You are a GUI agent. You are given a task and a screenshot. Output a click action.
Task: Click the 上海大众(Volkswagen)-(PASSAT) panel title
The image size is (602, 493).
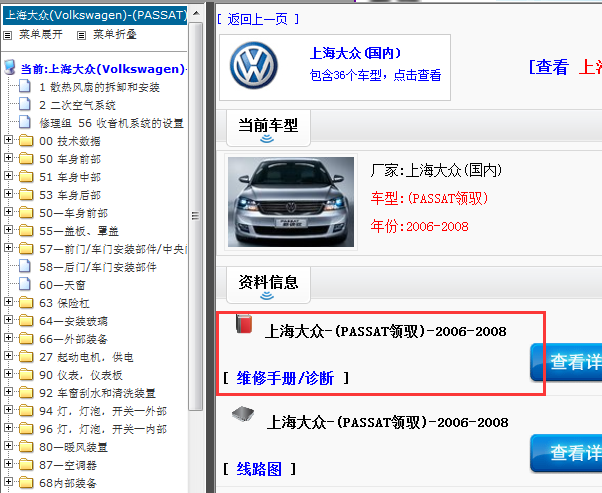95,15
